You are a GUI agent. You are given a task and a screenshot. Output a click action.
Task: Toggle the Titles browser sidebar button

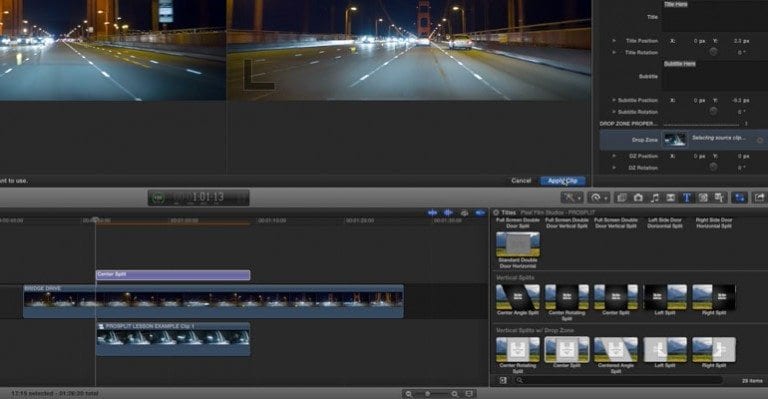point(503,380)
